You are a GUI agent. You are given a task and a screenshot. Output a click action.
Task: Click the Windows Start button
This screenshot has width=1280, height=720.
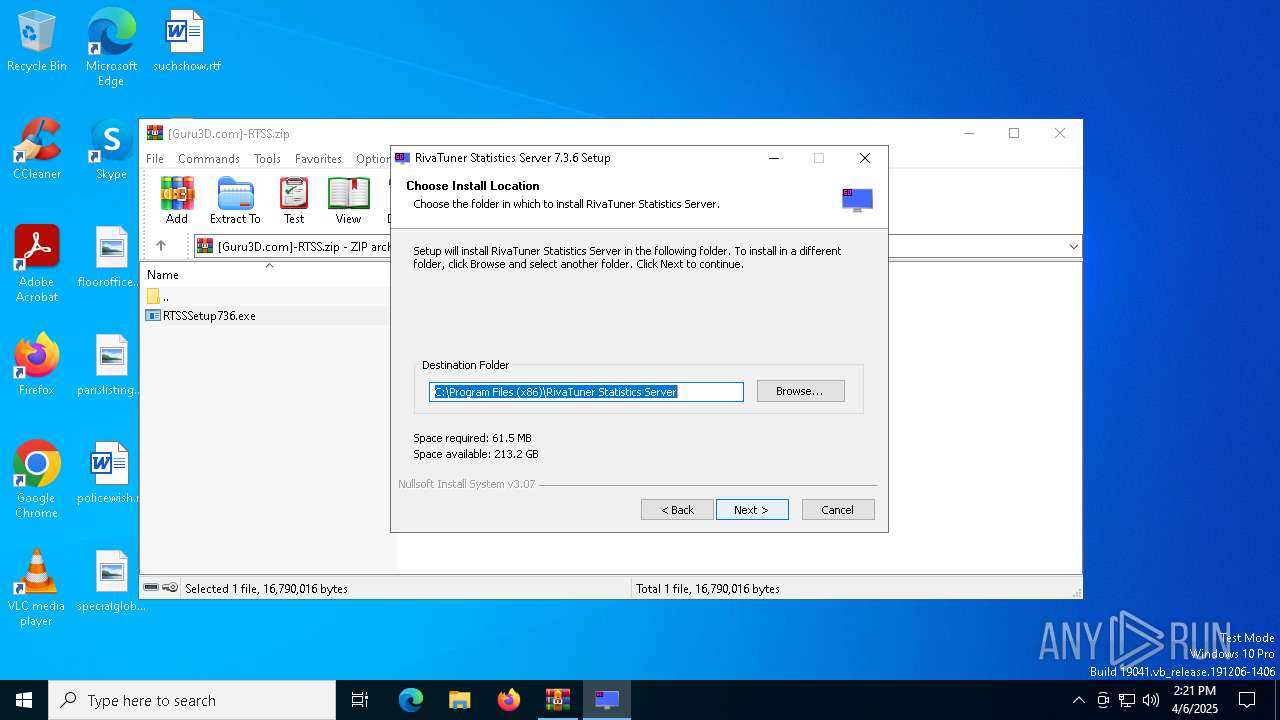pos(24,700)
